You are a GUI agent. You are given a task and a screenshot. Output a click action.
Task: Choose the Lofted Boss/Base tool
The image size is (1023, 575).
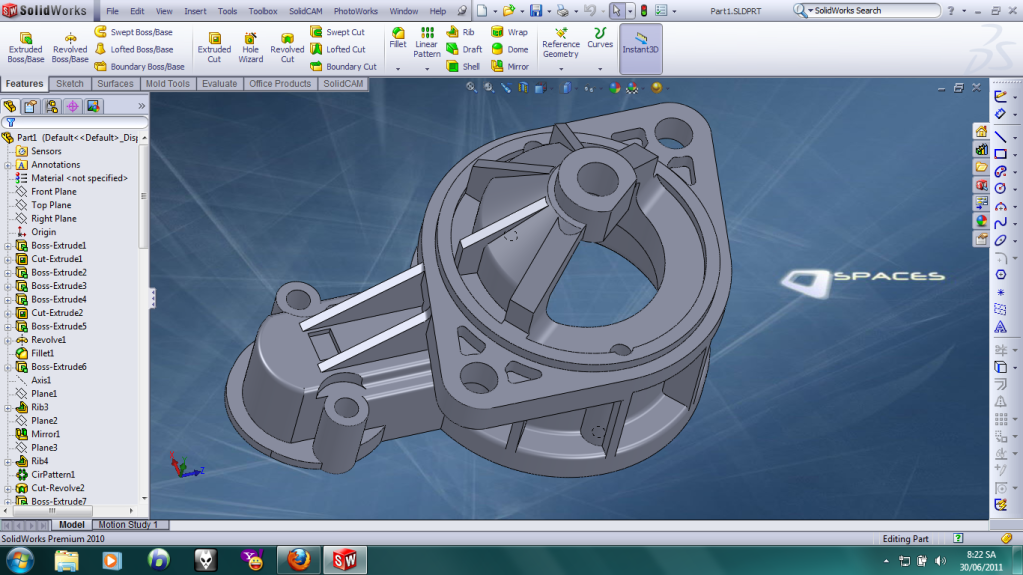(x=134, y=49)
